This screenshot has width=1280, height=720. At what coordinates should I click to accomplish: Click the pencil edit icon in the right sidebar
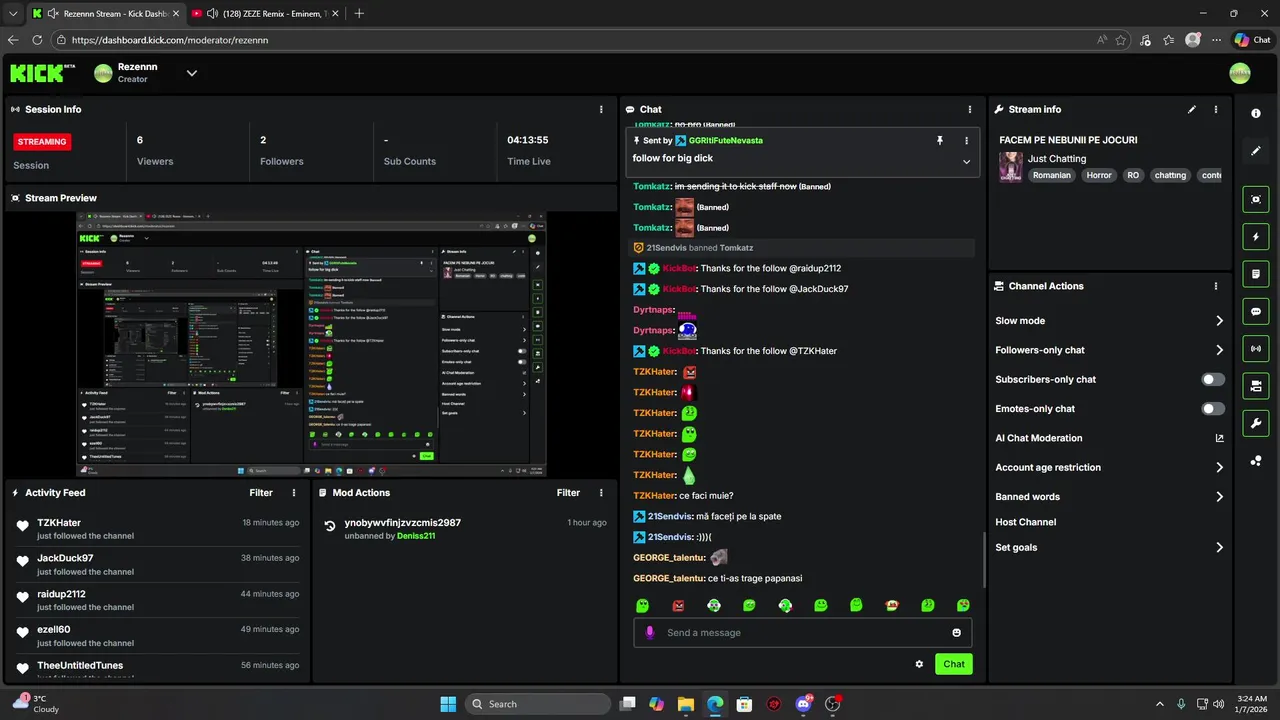tap(1256, 151)
